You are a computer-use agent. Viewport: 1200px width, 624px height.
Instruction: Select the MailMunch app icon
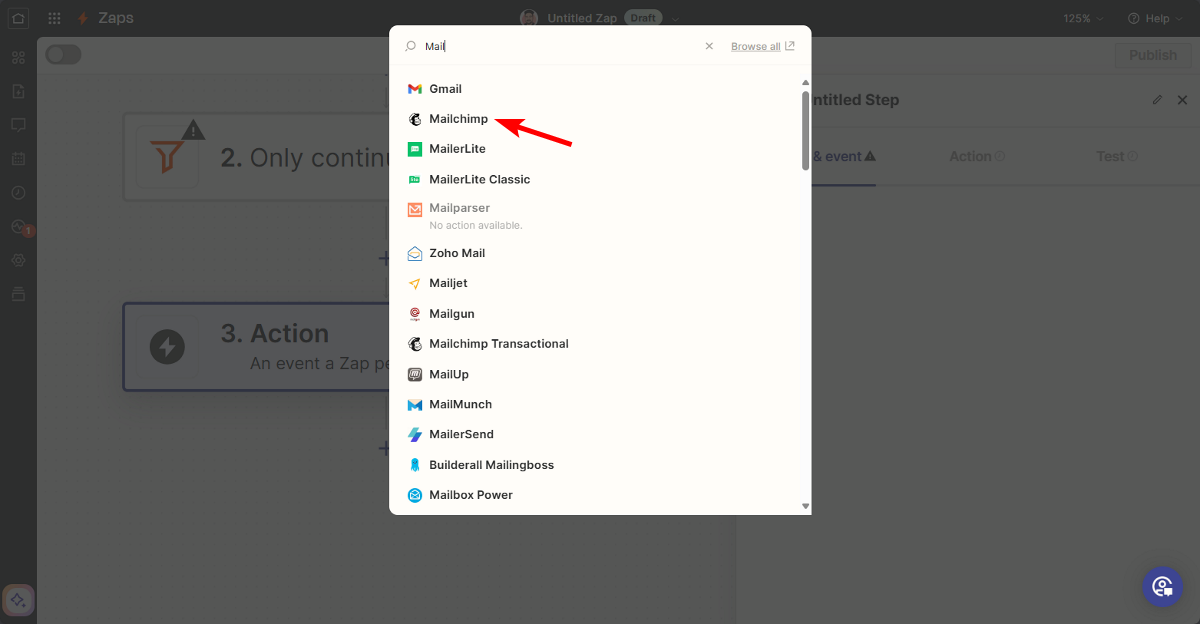pos(415,404)
